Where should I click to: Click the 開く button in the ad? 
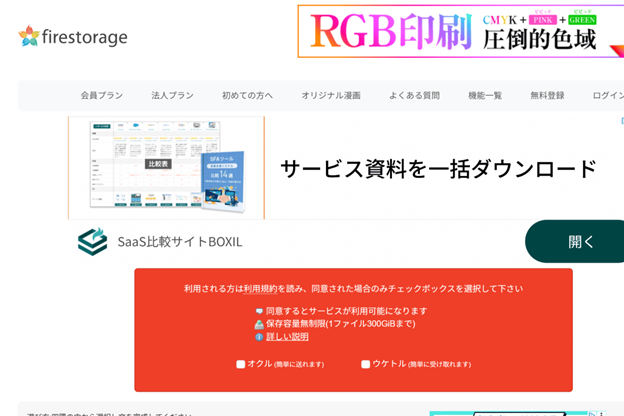point(577,241)
